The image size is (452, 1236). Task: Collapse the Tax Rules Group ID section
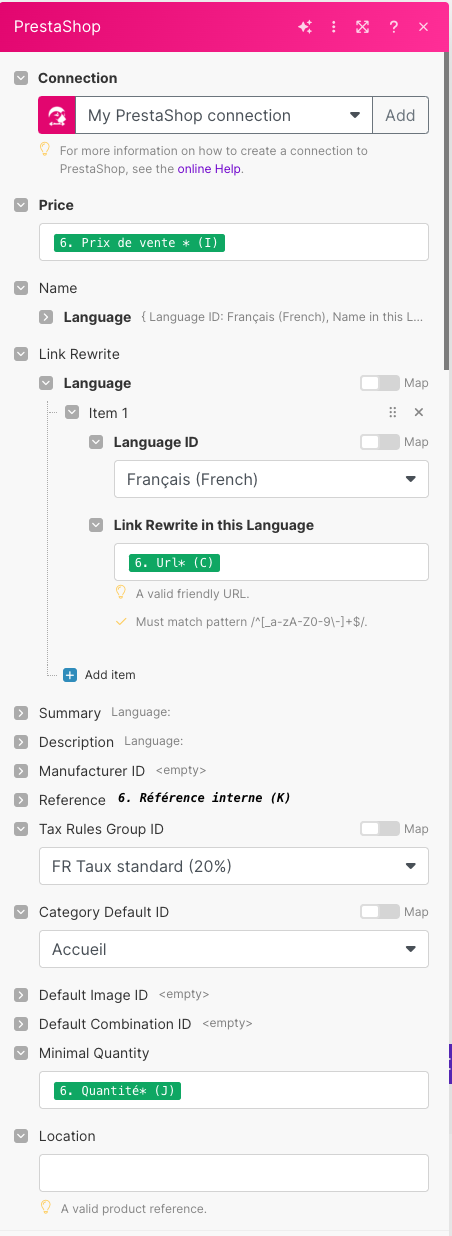click(21, 829)
